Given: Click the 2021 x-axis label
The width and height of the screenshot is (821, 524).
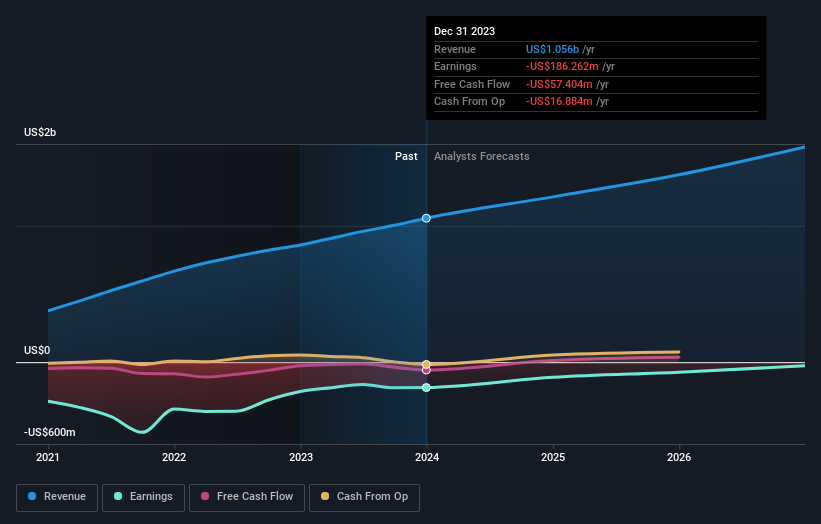Looking at the screenshot, I should click(x=48, y=458).
